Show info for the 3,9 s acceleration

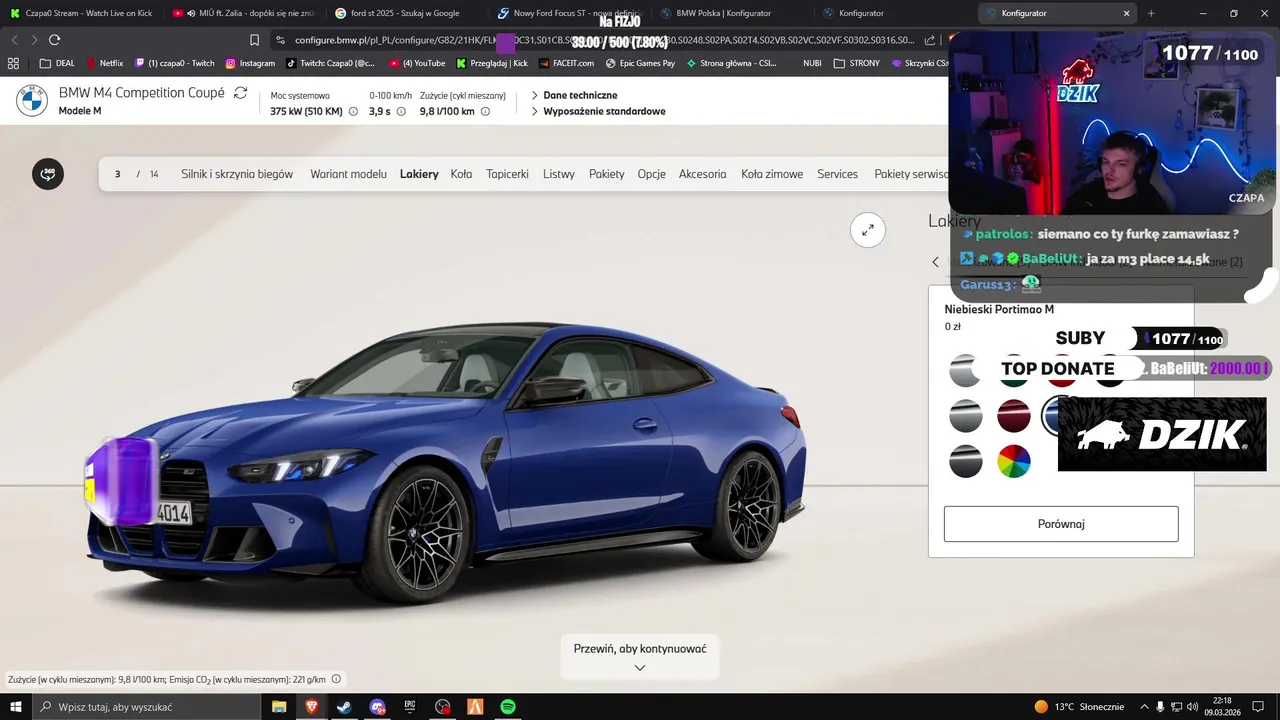pos(401,112)
